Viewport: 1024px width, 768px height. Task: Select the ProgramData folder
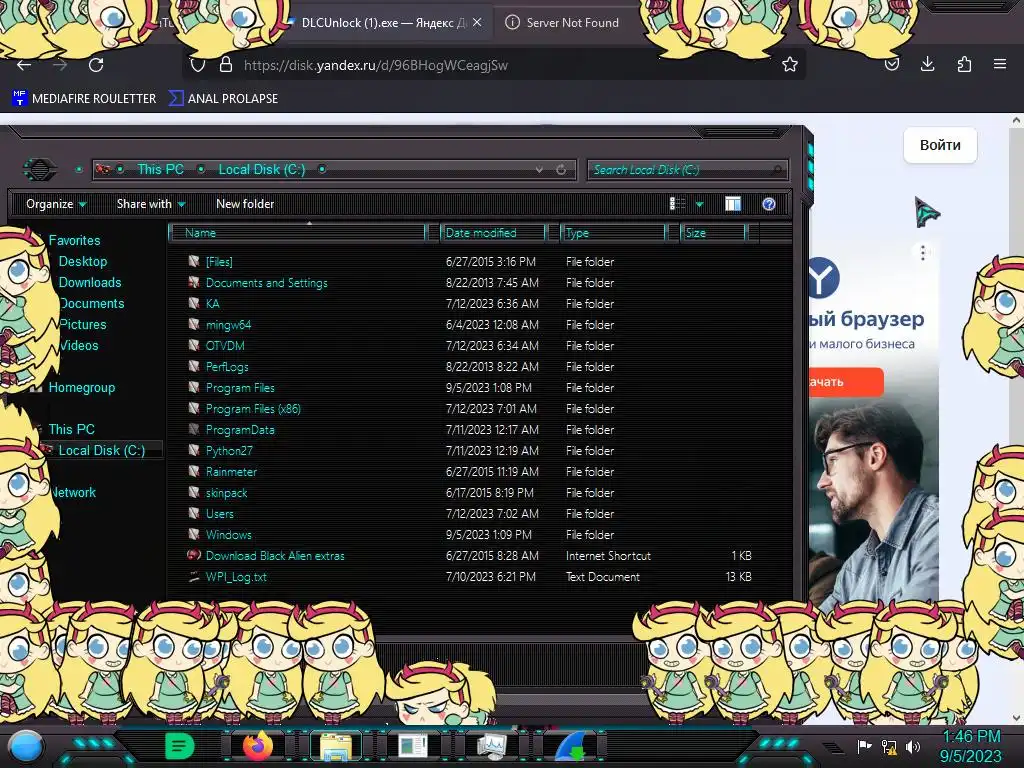pyautogui.click(x=240, y=430)
